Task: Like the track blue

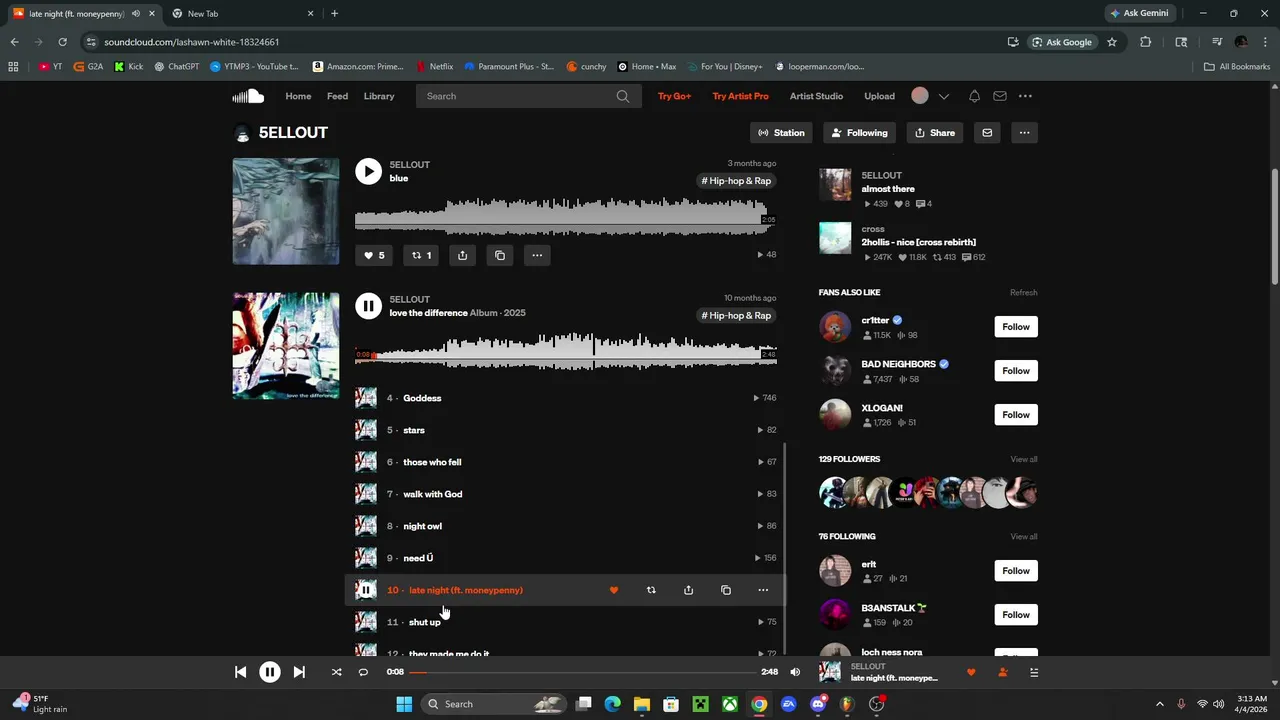Action: click(x=374, y=255)
